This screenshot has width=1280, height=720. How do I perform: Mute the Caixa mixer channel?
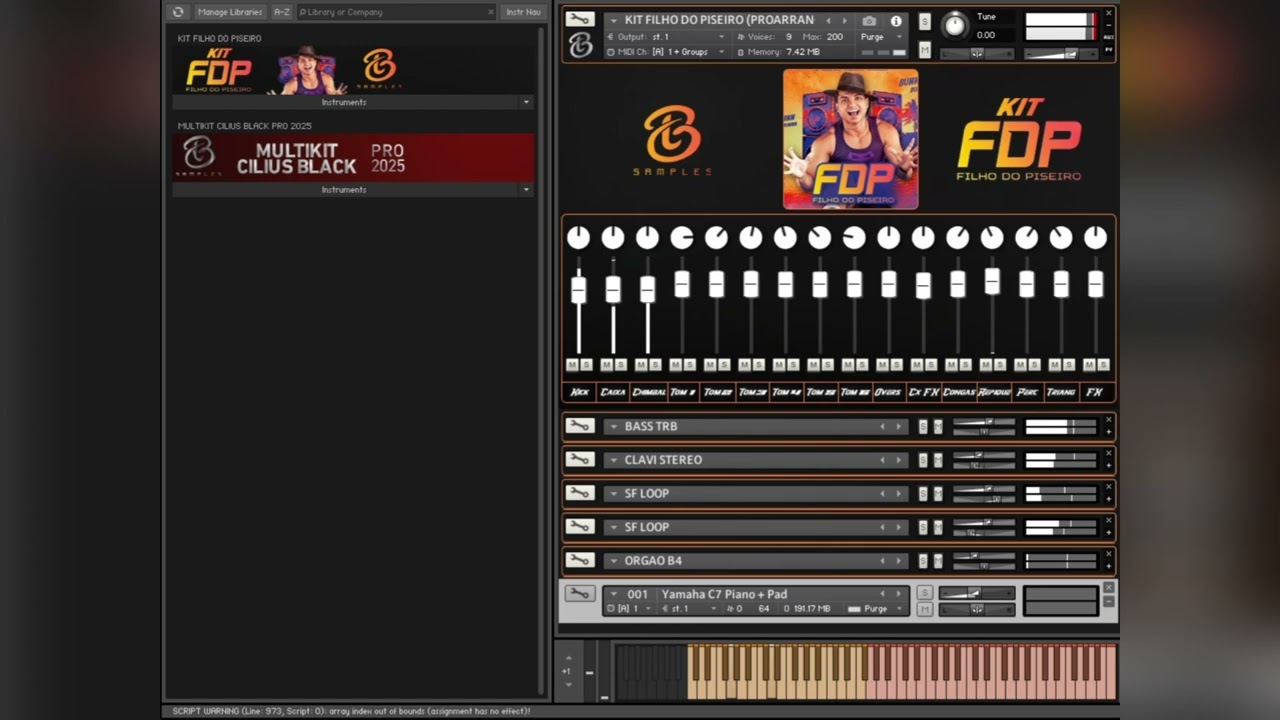point(606,365)
